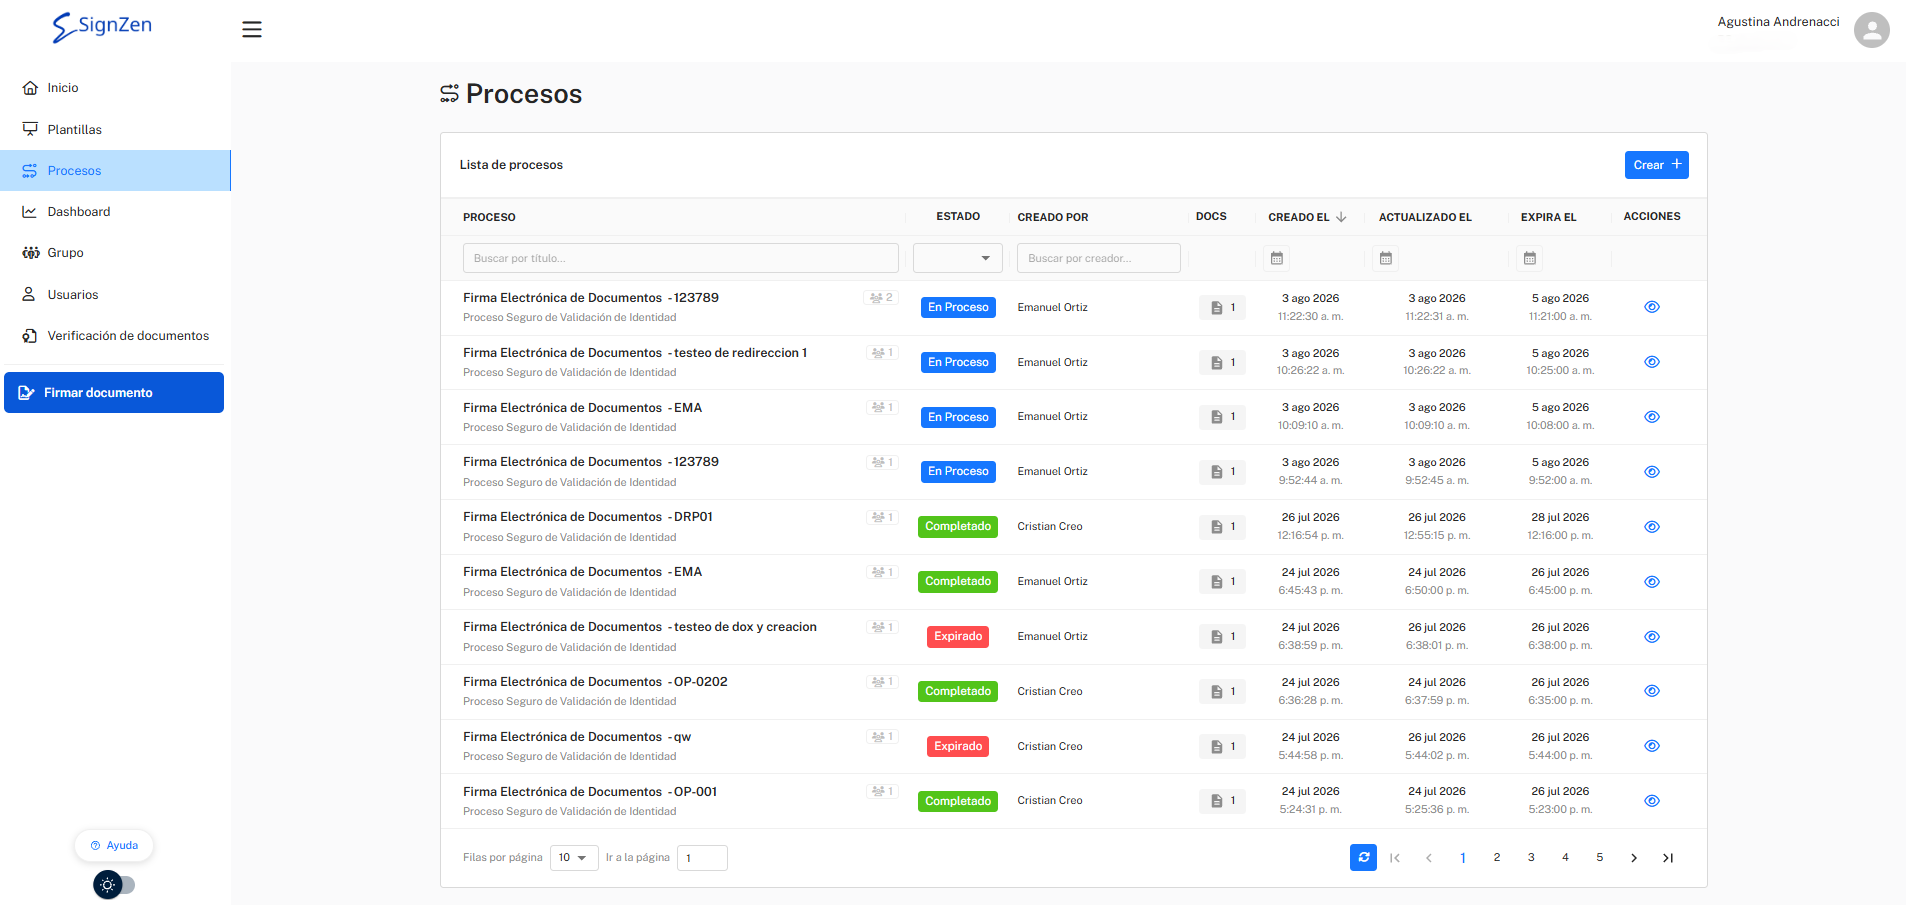View the OP-0202 process details

pyautogui.click(x=1652, y=691)
